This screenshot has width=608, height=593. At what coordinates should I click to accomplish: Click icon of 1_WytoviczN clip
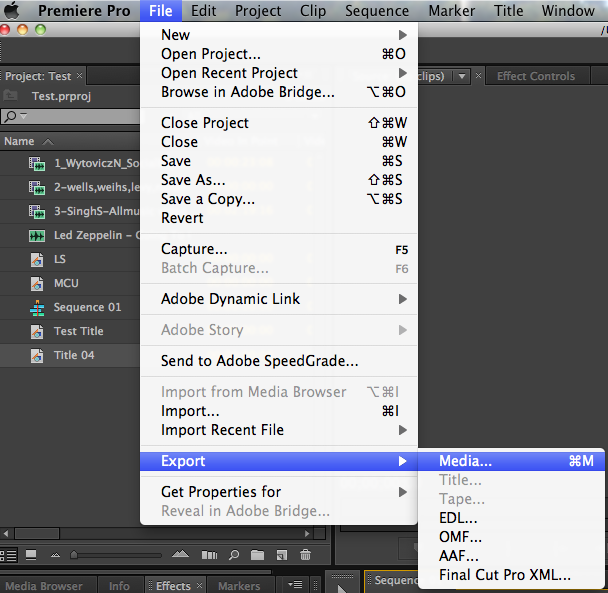37,163
